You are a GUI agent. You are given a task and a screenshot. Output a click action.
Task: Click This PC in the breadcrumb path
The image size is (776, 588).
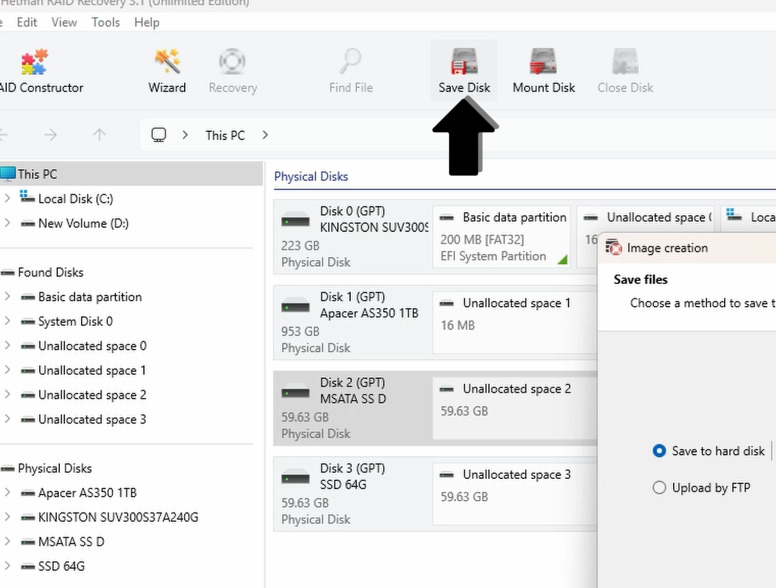pos(225,135)
